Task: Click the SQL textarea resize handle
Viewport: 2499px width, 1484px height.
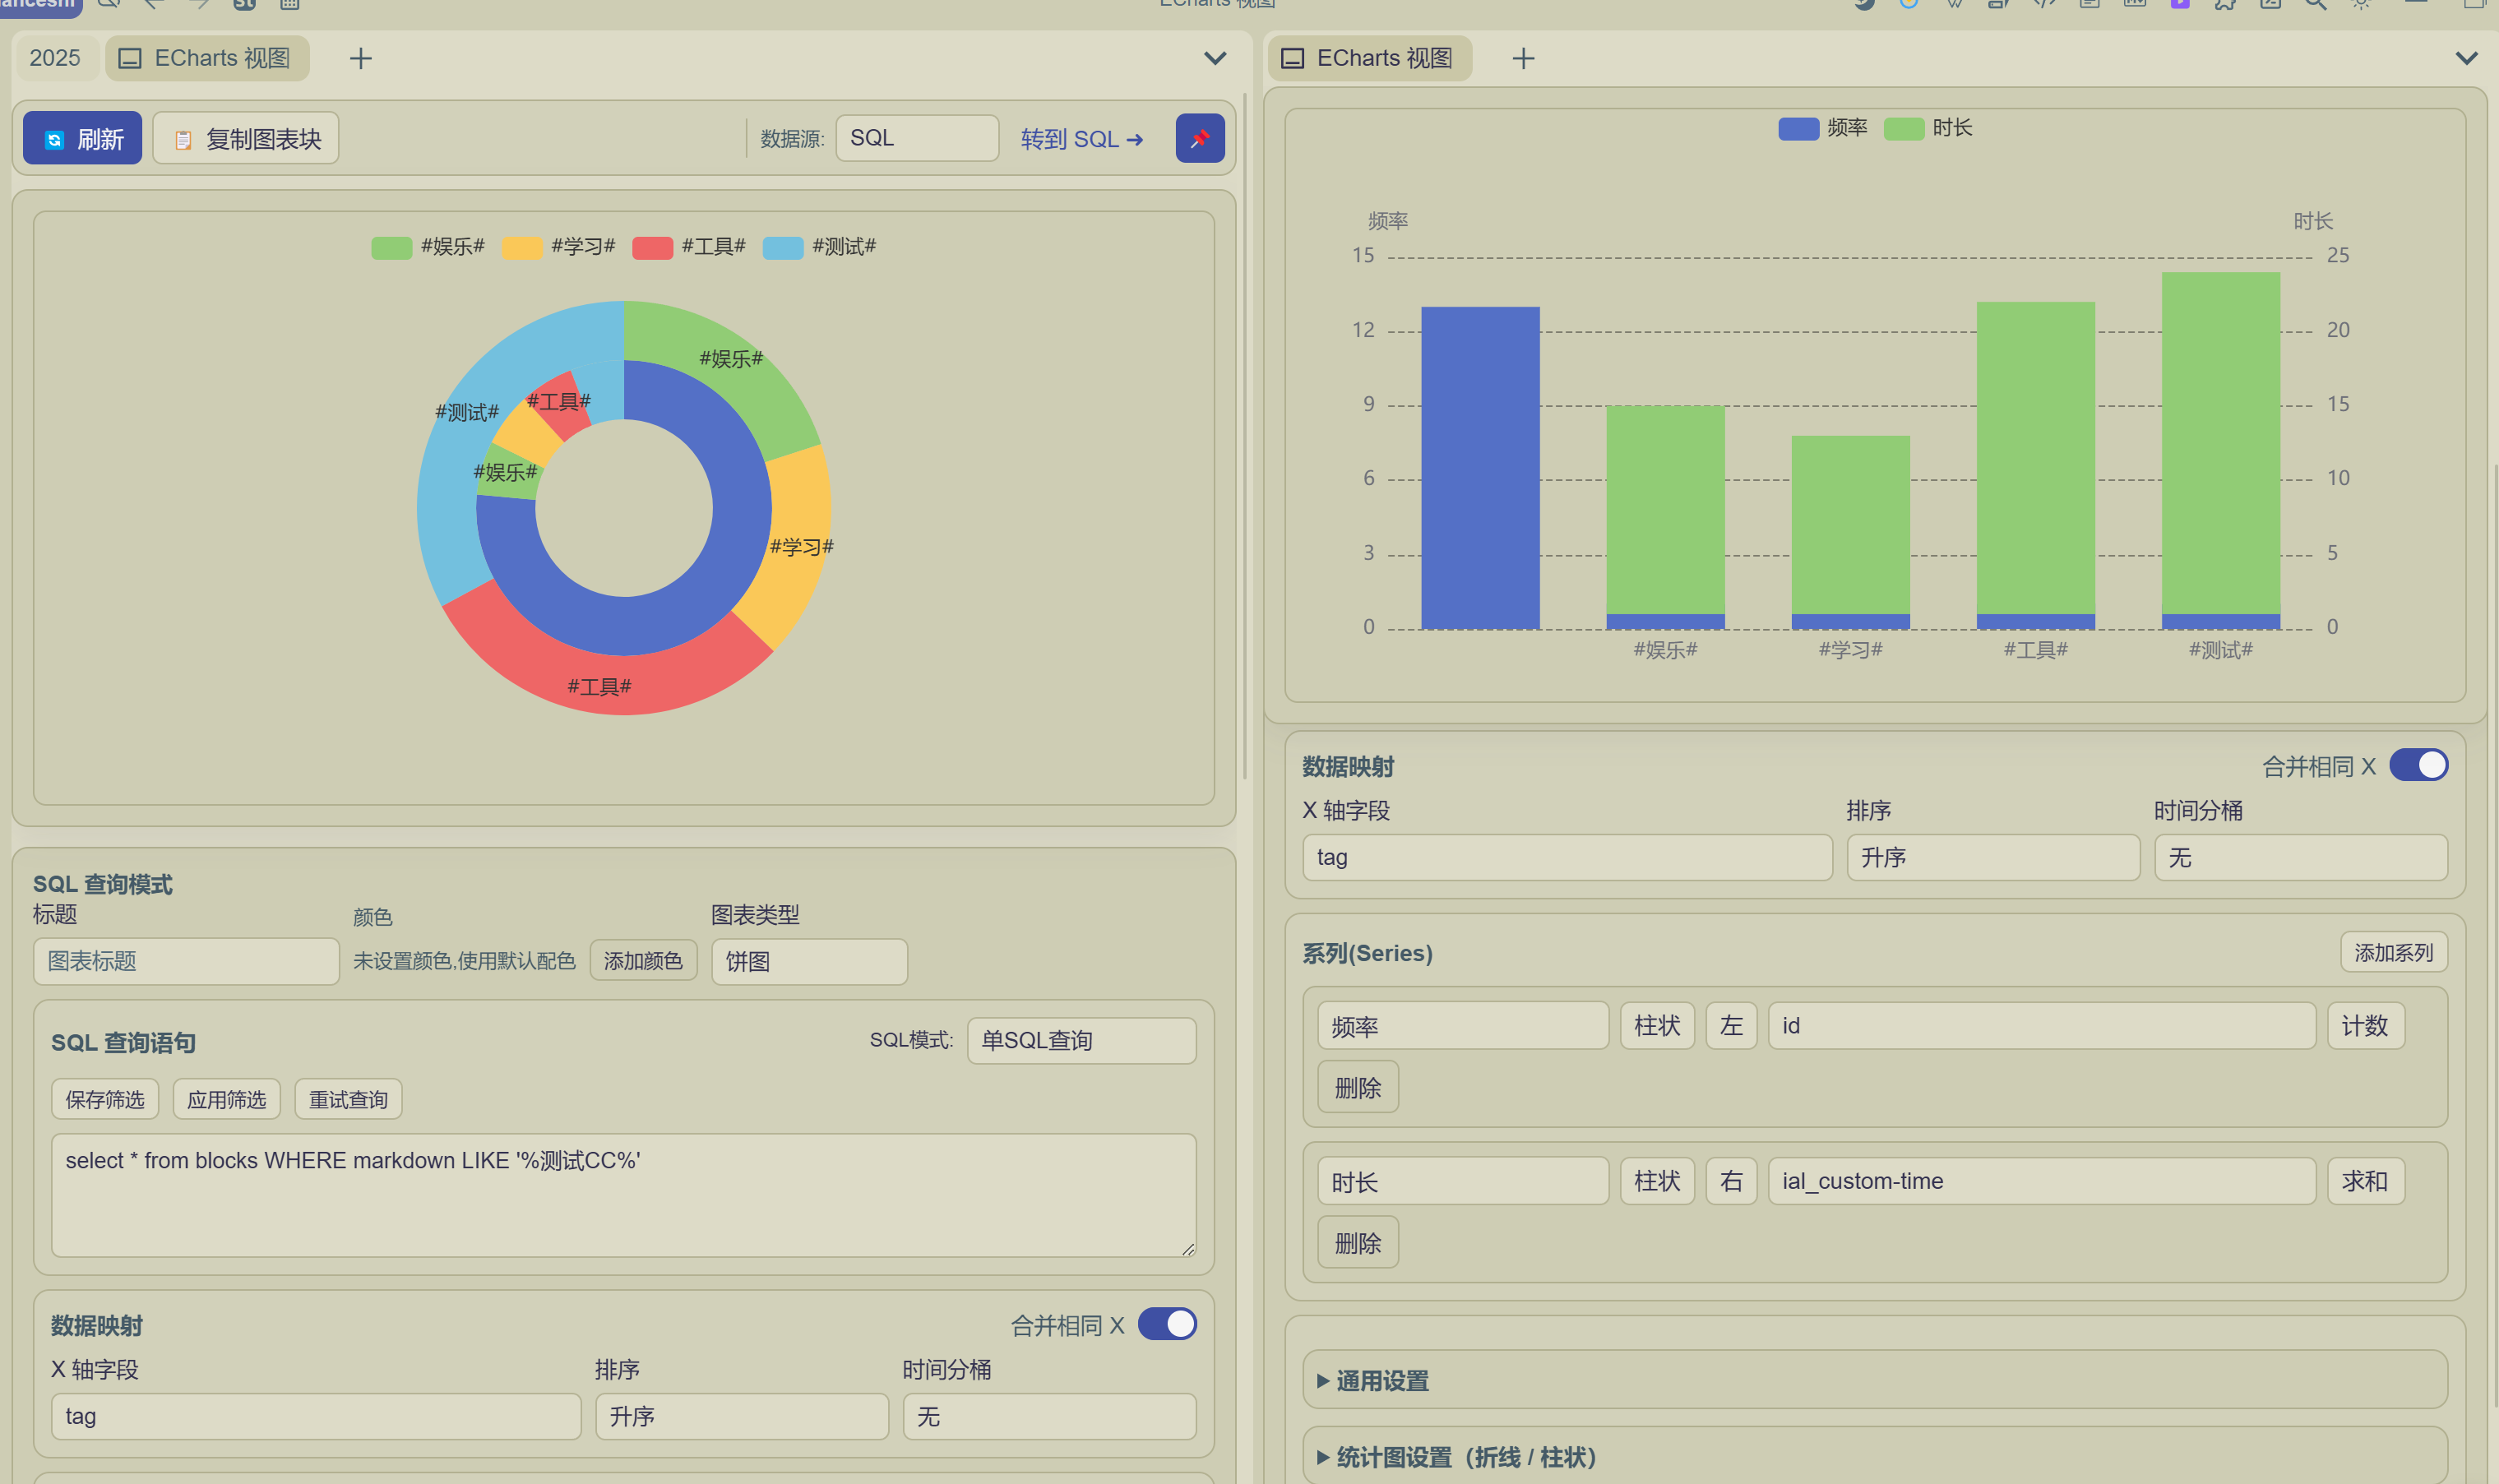Action: click(x=1187, y=1248)
